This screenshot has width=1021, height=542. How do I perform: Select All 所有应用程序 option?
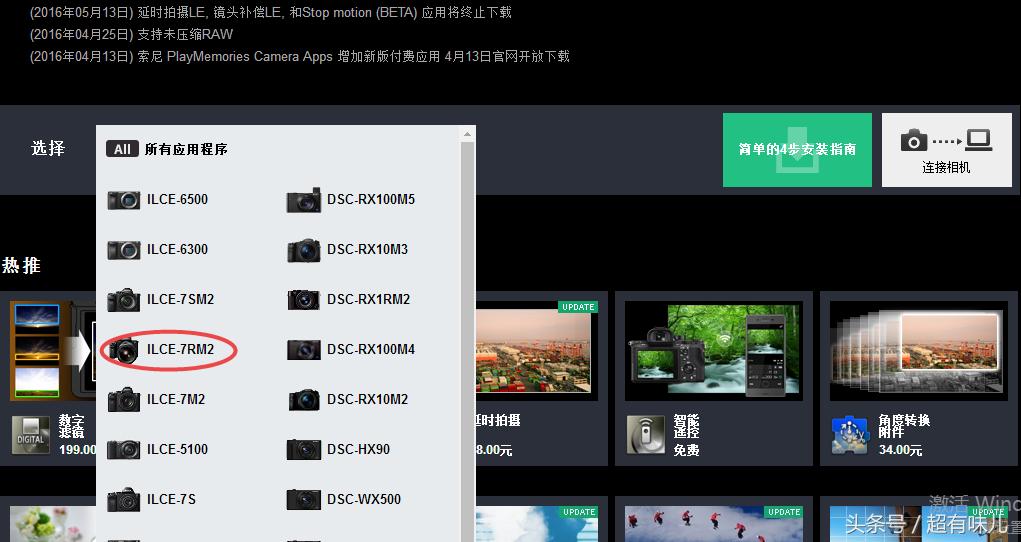(167, 149)
